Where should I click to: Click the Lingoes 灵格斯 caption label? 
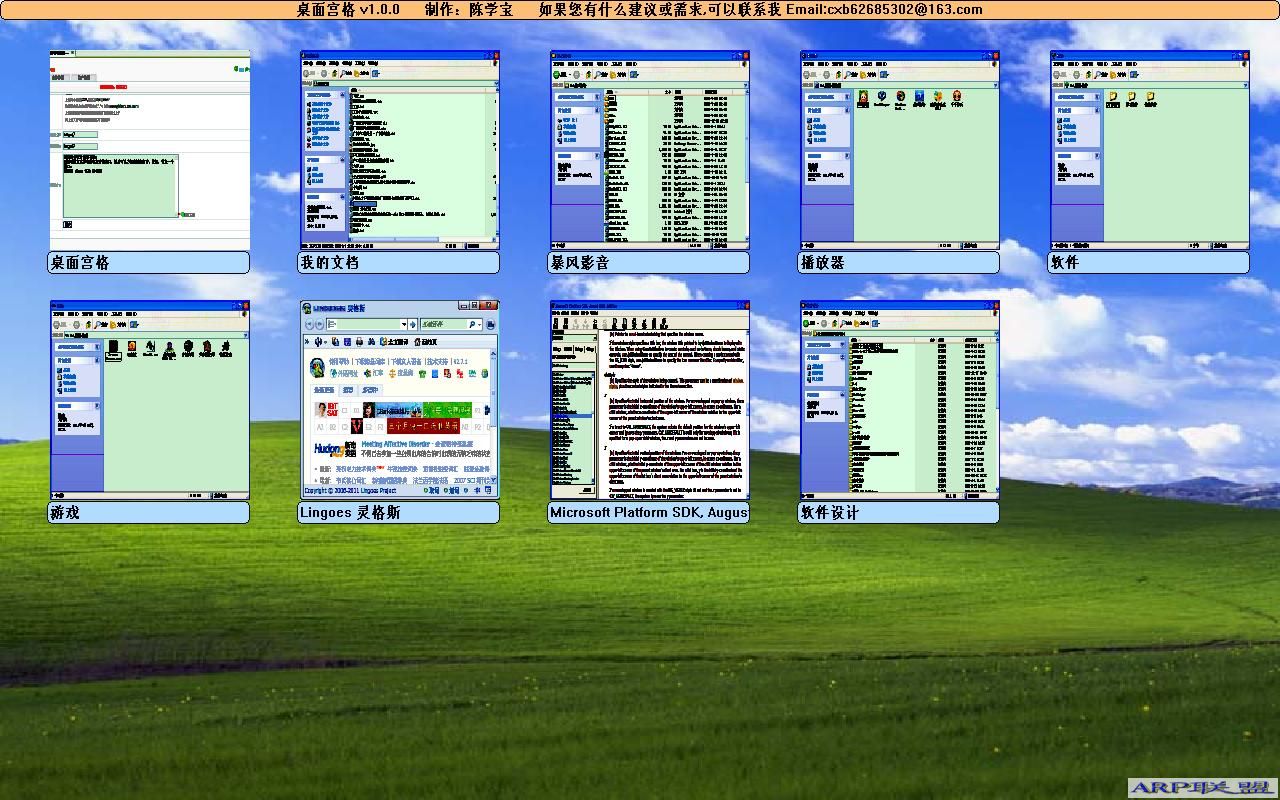[399, 512]
